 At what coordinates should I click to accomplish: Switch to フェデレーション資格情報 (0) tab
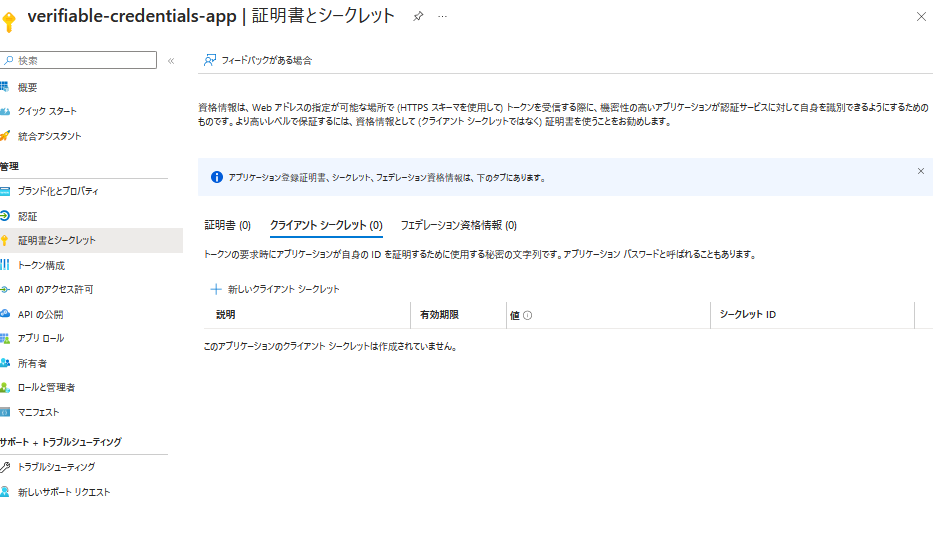pyautogui.click(x=458, y=225)
